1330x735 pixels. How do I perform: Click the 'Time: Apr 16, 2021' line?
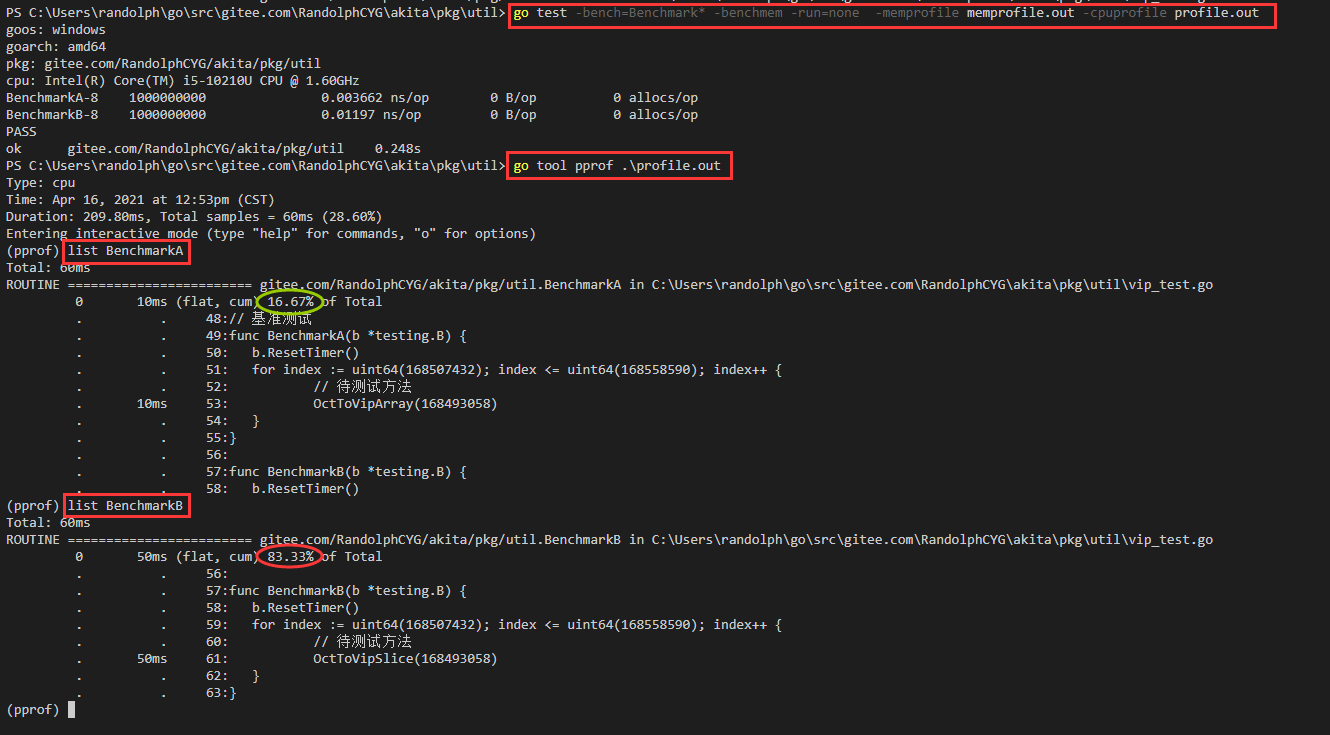tap(140, 200)
